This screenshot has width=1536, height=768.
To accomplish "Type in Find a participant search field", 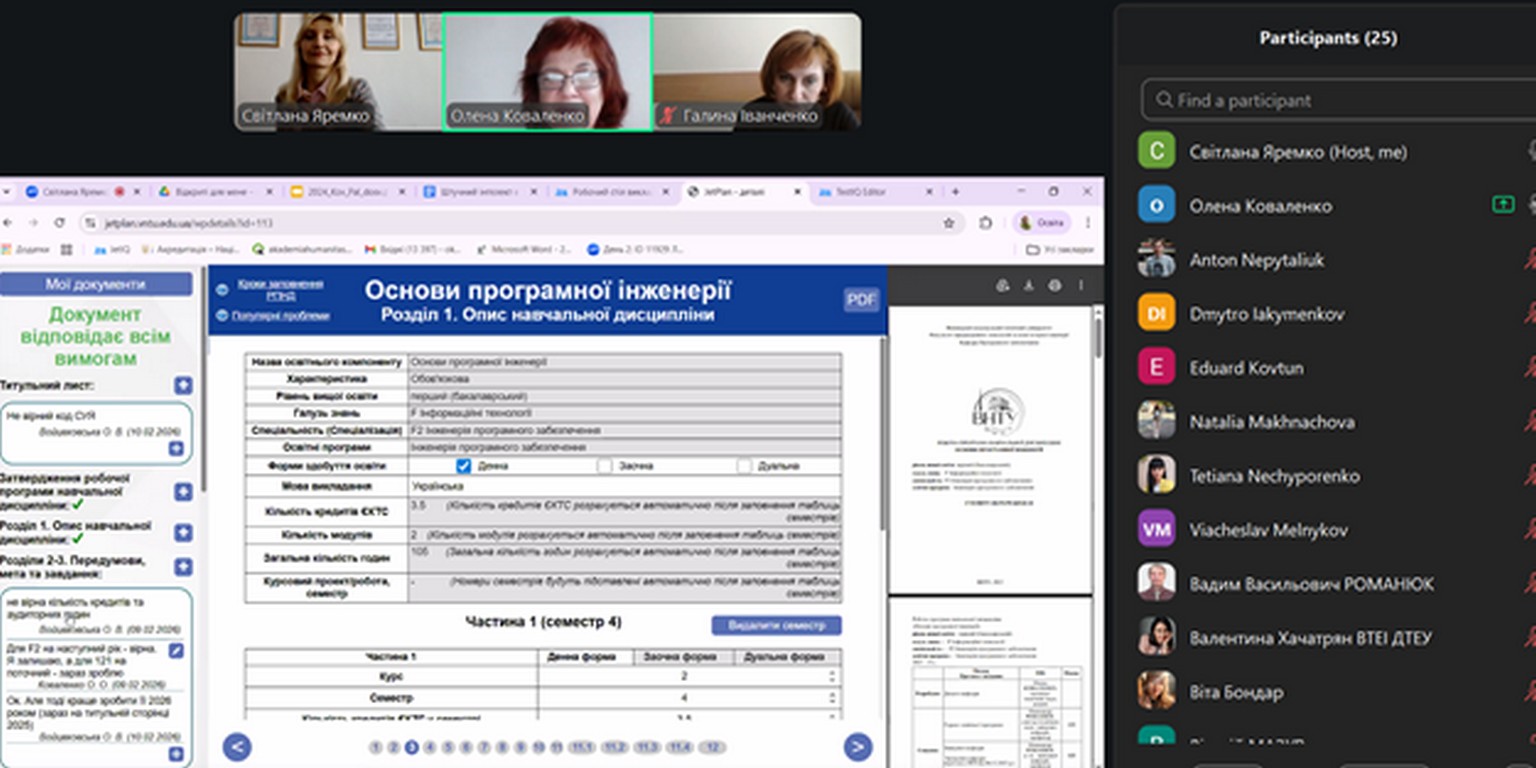I will pyautogui.click(x=1330, y=100).
